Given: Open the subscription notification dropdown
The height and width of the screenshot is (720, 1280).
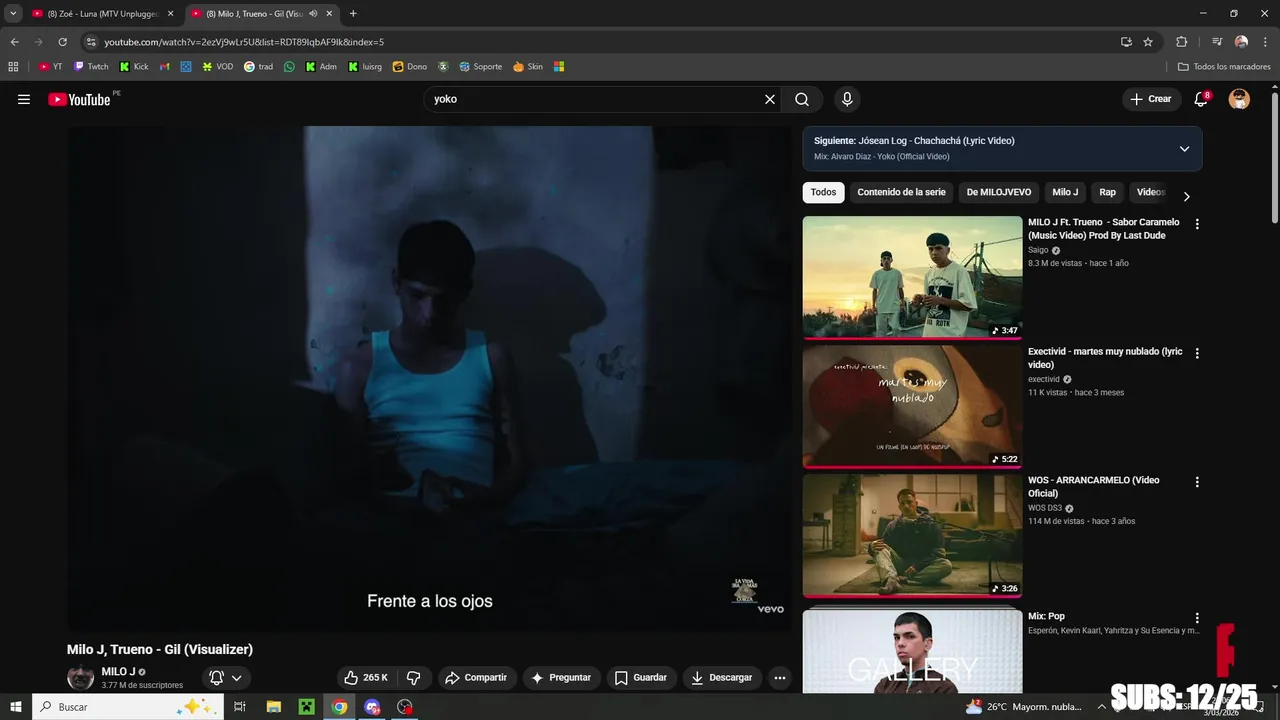Looking at the screenshot, I should coord(225,677).
